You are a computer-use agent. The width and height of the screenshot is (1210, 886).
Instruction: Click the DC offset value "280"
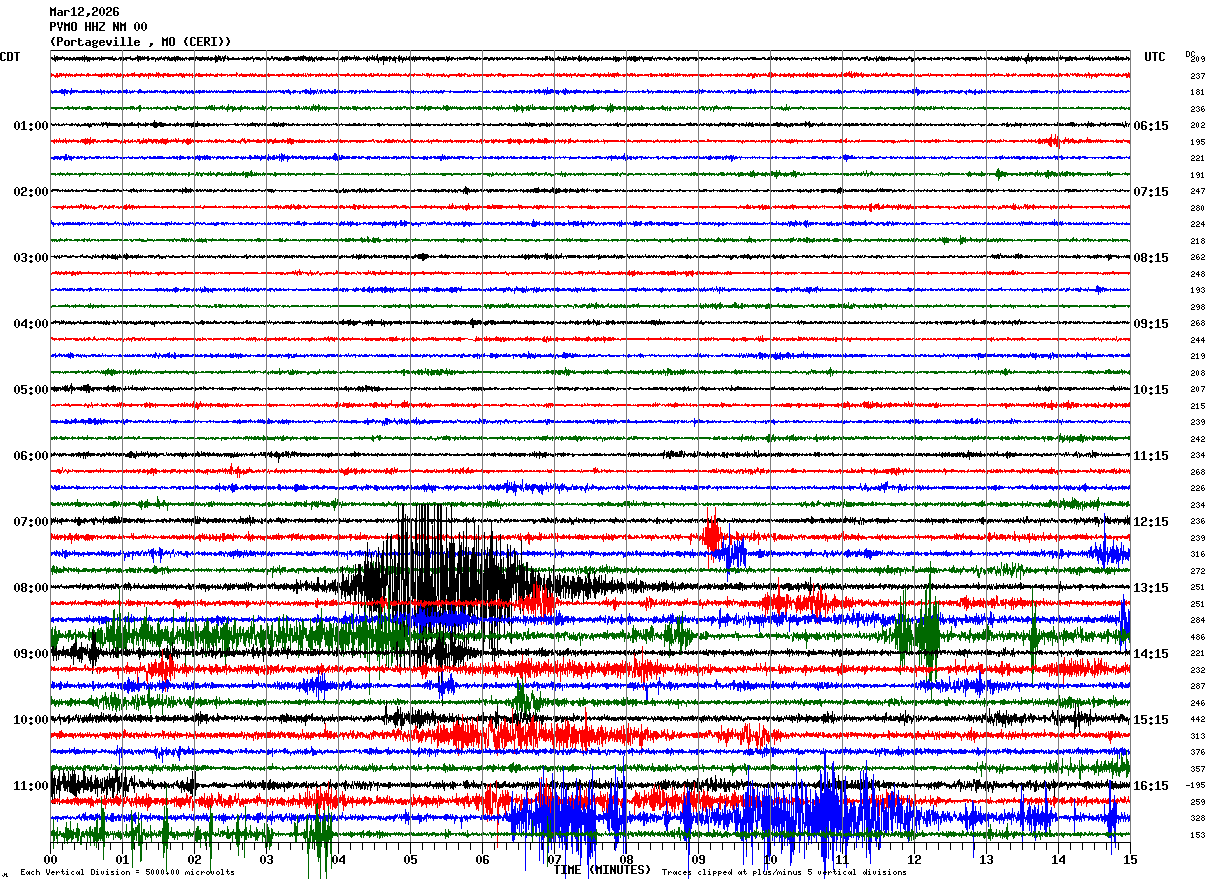(1197, 208)
